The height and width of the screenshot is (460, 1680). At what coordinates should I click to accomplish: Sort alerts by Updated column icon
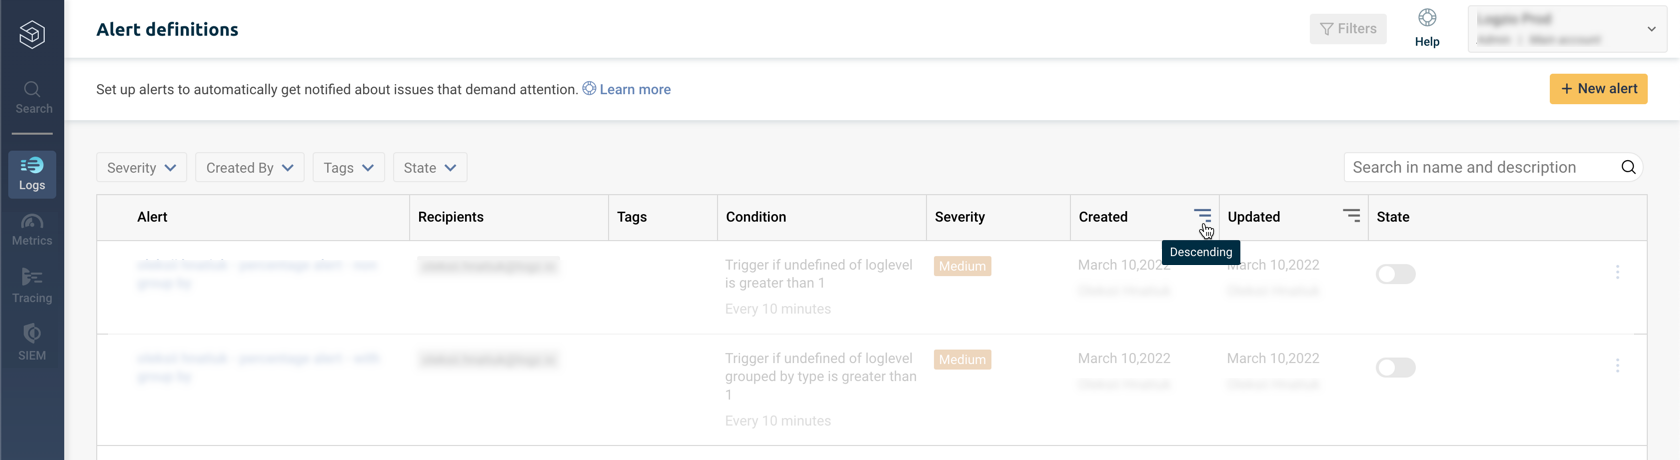pyautogui.click(x=1351, y=216)
